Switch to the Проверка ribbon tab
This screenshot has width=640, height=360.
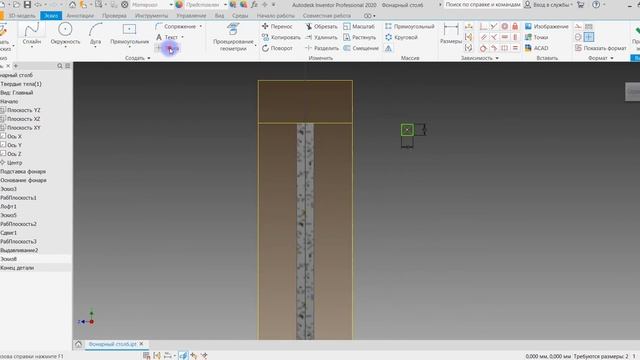coord(114,16)
